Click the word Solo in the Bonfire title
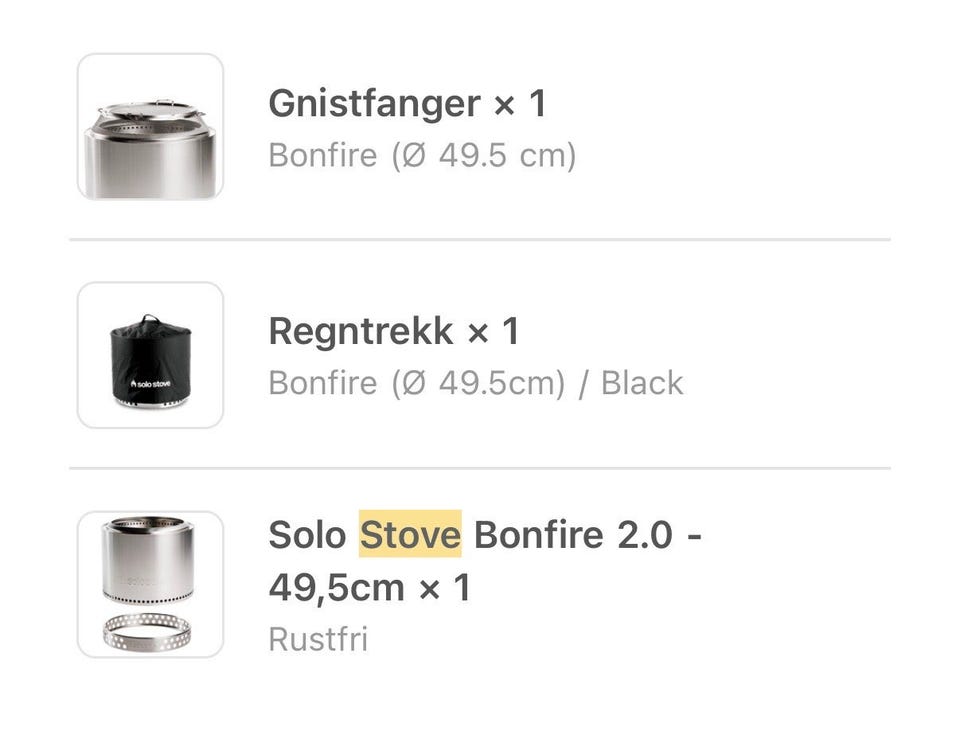This screenshot has height=743, width=960. pyautogui.click(x=307, y=534)
